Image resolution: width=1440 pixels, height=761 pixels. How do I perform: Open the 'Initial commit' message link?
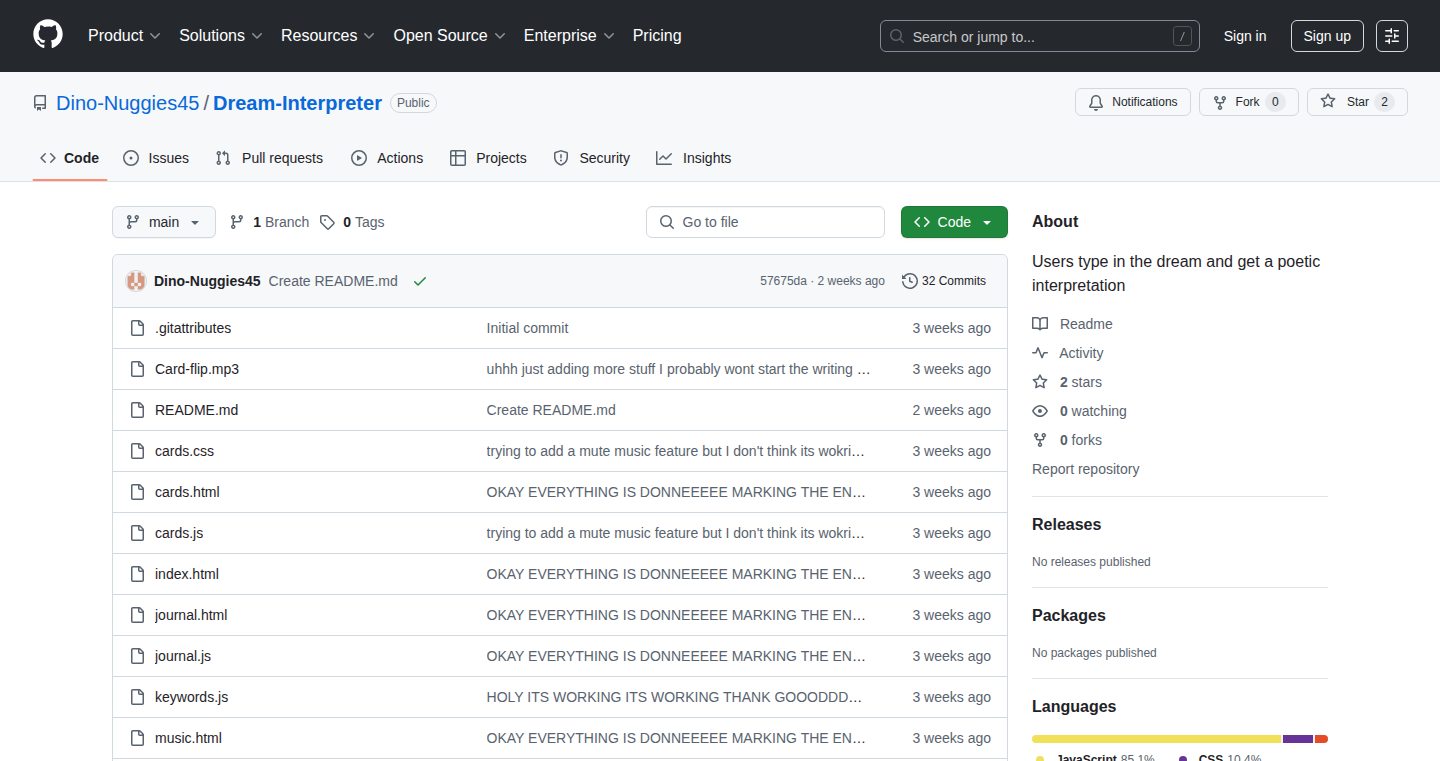click(x=527, y=328)
